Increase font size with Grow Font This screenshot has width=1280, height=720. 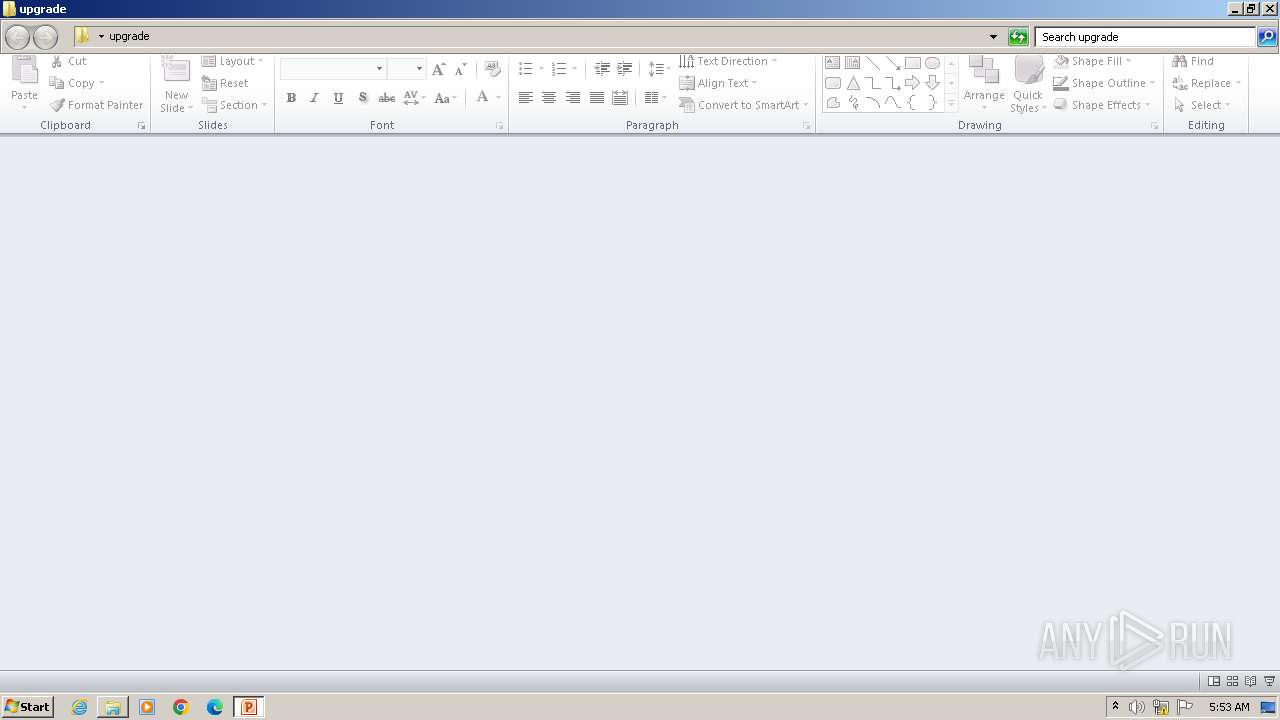click(438, 69)
